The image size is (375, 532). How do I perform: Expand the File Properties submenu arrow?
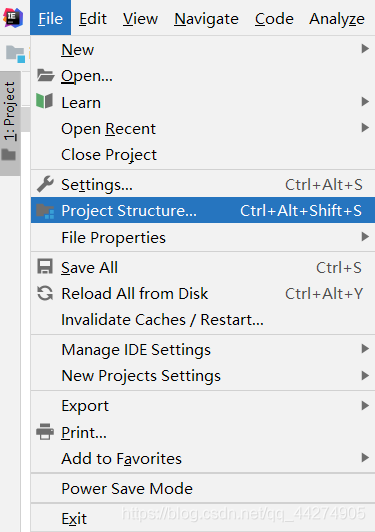pyautogui.click(x=365, y=236)
